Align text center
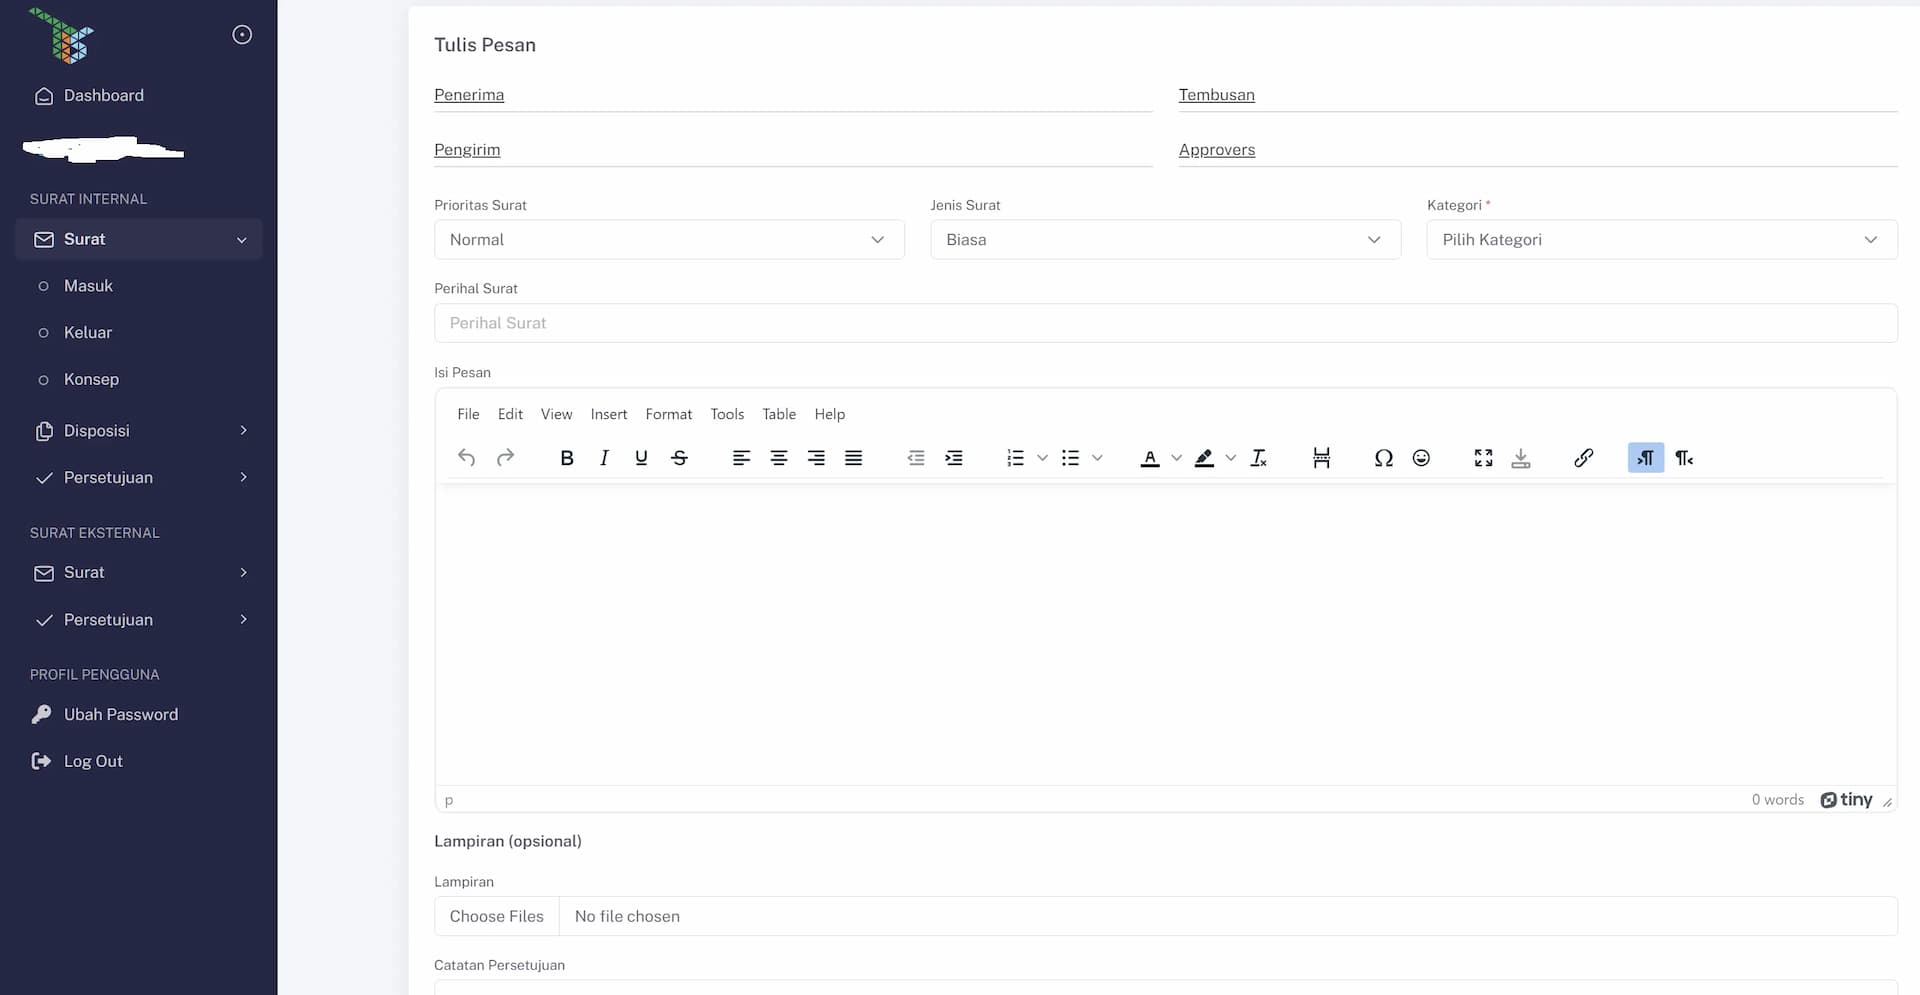Screen dimensions: 1920x995 tap(779, 458)
